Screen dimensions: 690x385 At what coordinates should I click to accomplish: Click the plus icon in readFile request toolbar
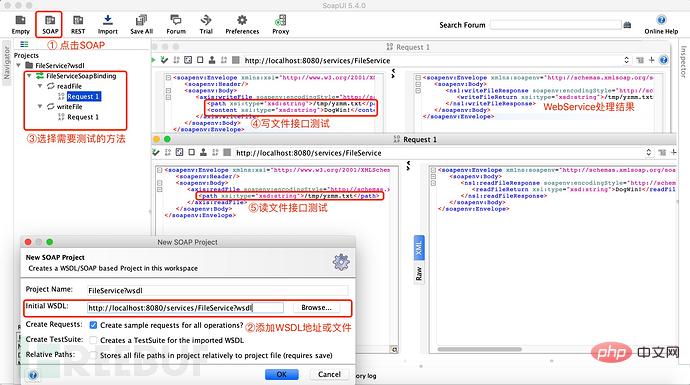click(x=674, y=152)
